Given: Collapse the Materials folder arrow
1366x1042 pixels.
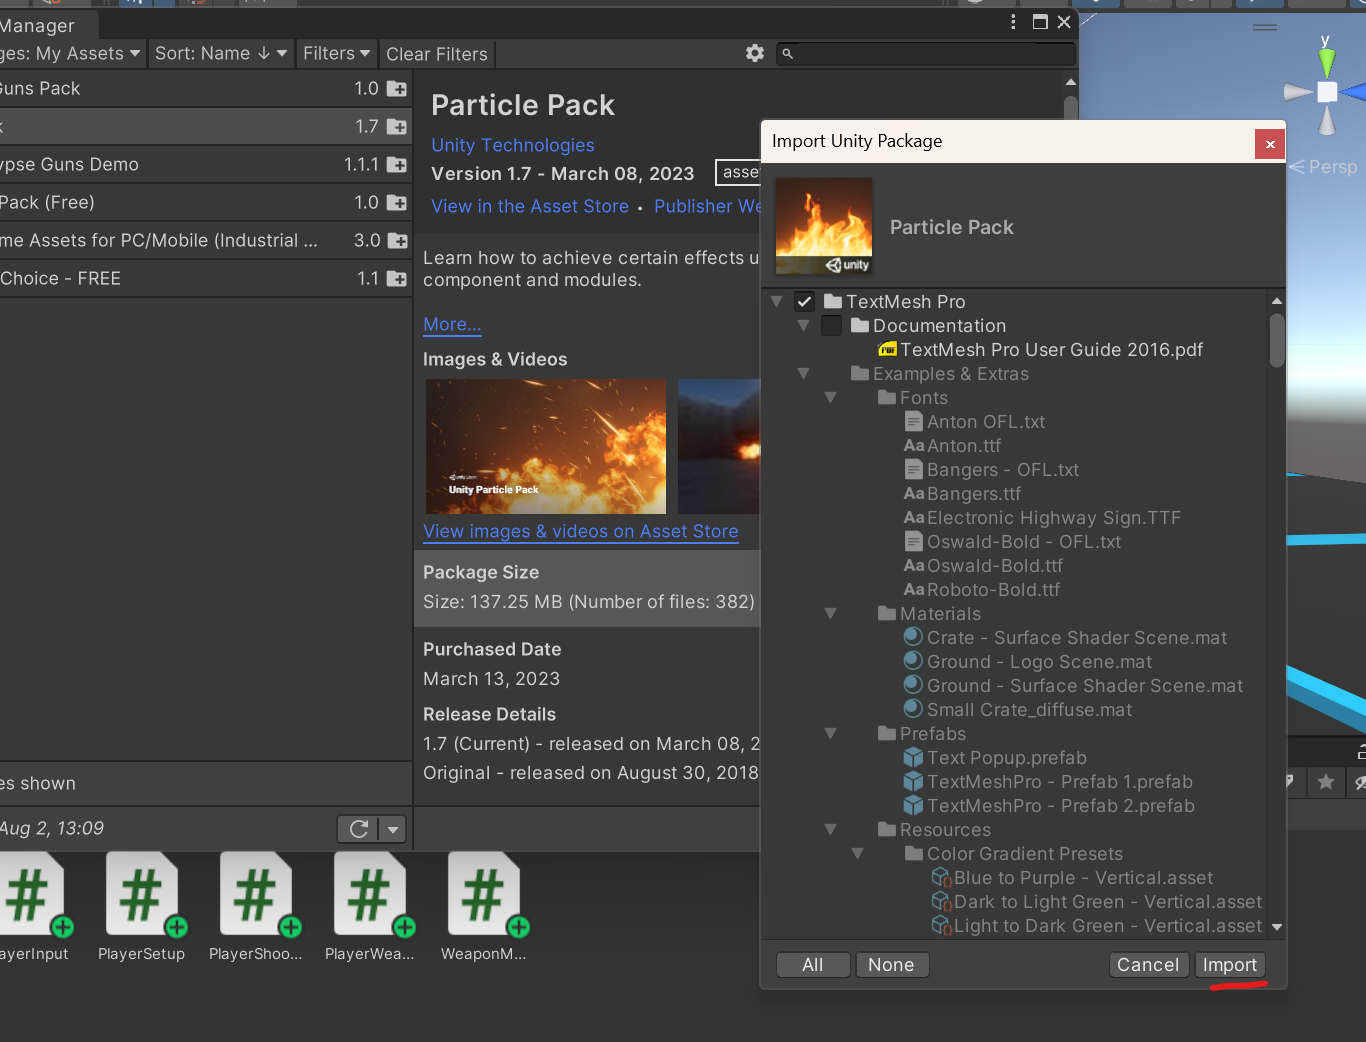Looking at the screenshot, I should (830, 613).
